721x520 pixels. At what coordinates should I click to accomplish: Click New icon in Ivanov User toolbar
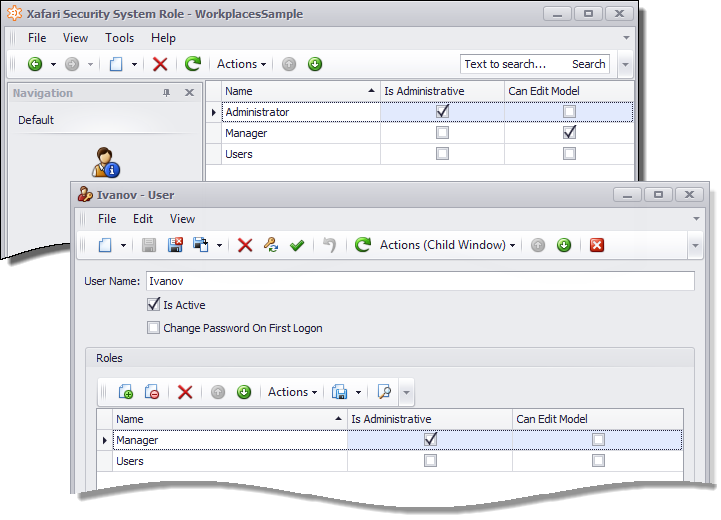105,245
